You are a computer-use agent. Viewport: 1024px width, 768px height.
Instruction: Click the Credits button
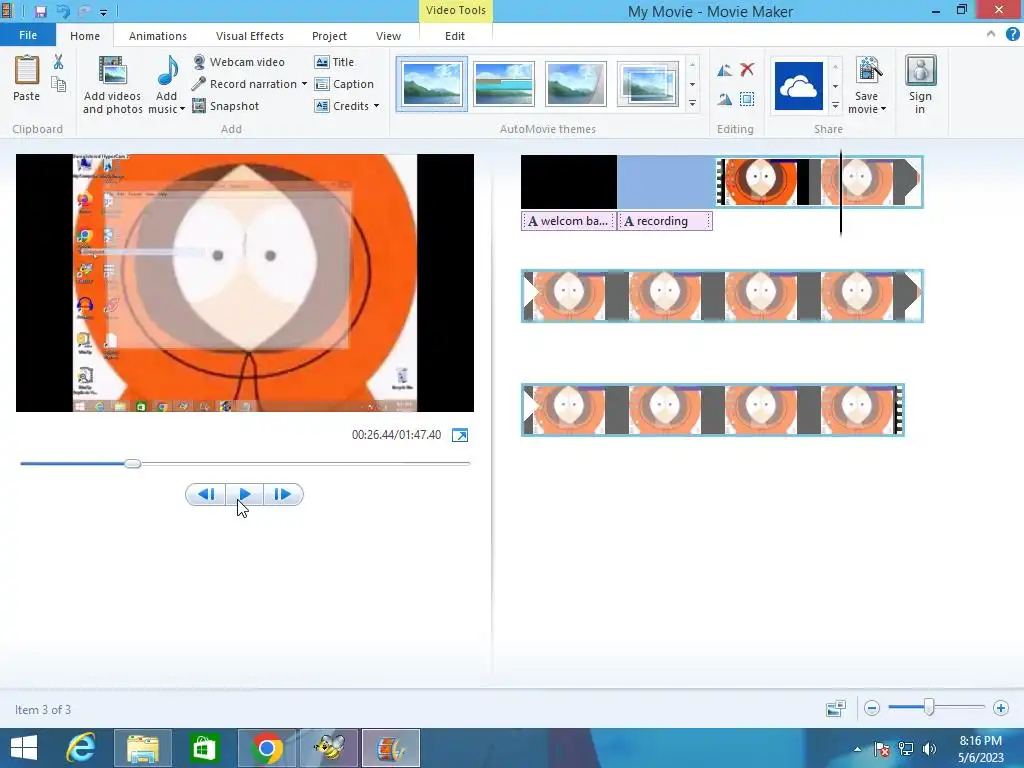[x=342, y=106]
